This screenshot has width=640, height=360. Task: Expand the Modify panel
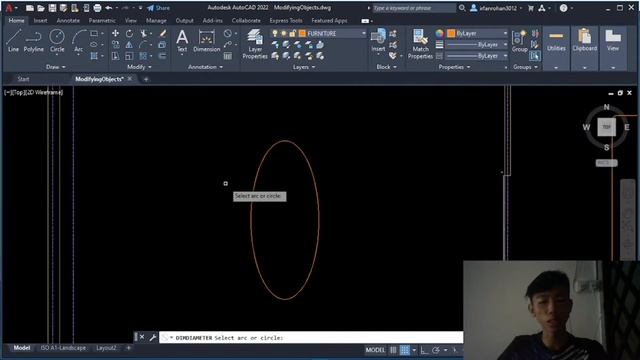point(139,67)
